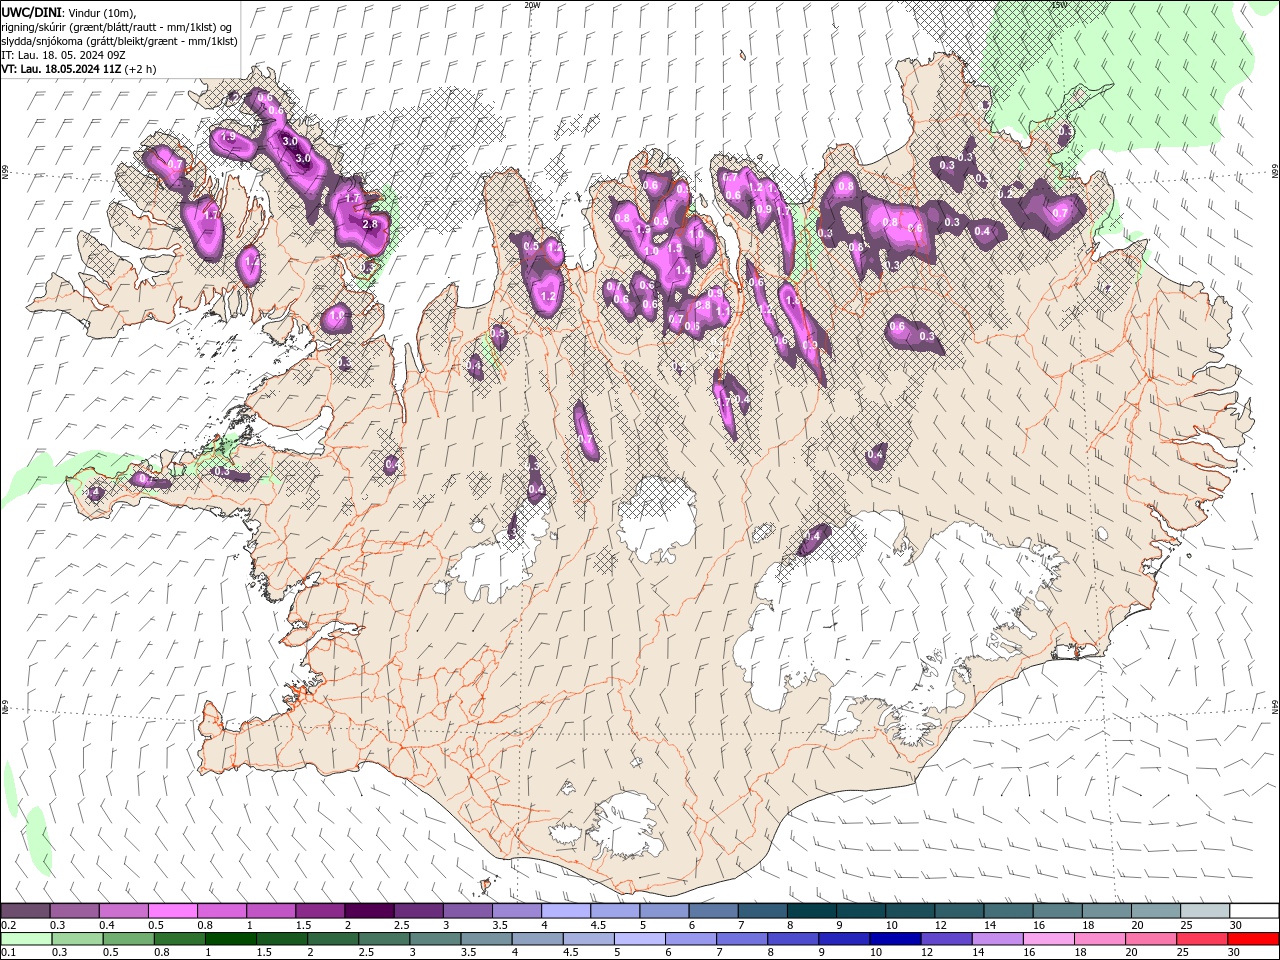Click the 'IT: Lau. 18. 05. 2024 09Z' line

pos(61,55)
